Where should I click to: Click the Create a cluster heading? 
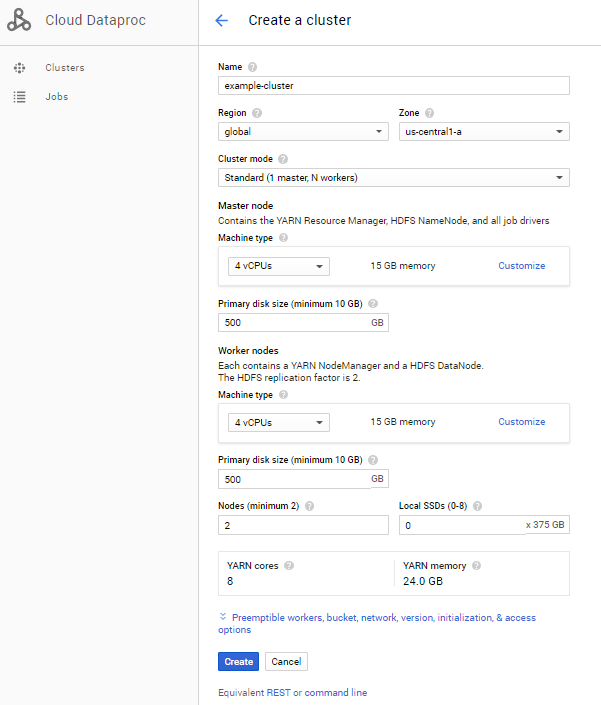pyautogui.click(x=300, y=20)
